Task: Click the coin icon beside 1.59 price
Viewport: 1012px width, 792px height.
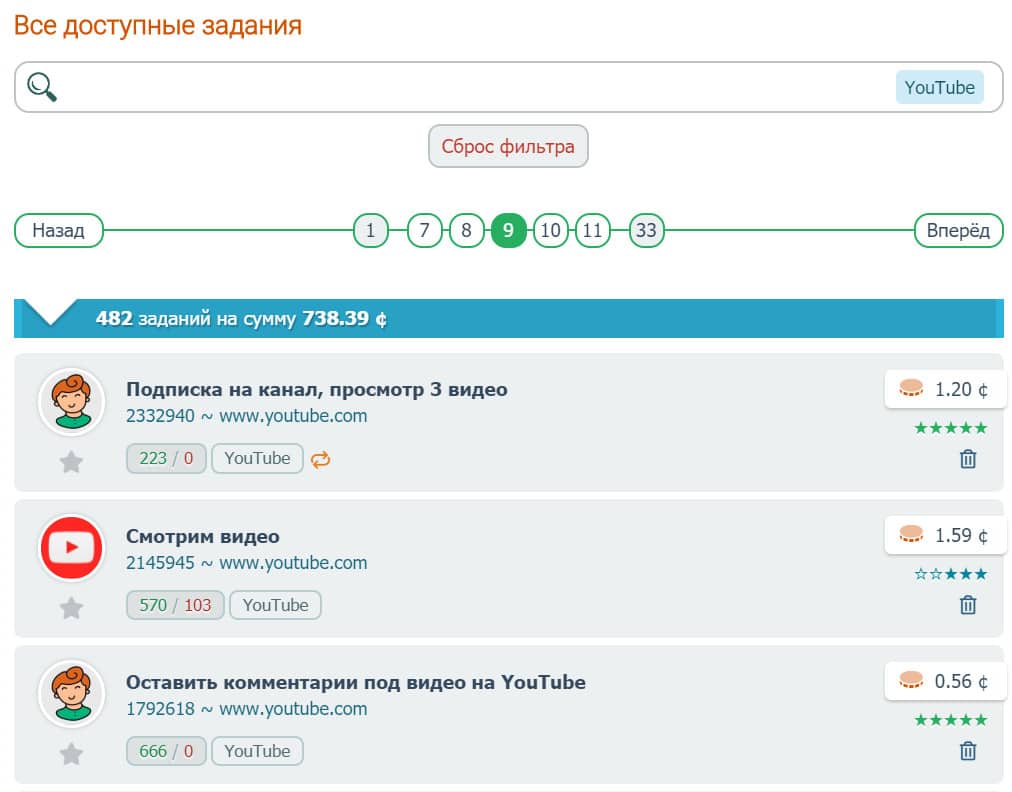Action: click(911, 535)
